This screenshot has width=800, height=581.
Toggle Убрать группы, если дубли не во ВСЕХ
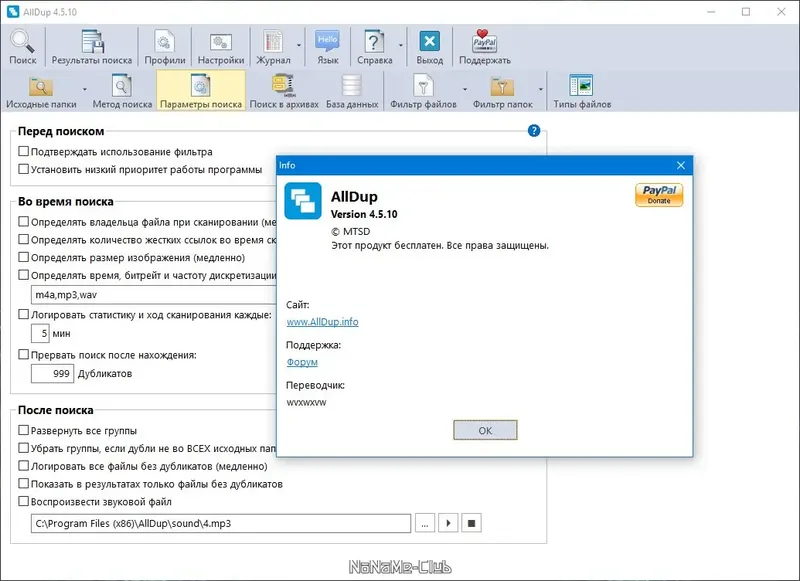(x=23, y=448)
